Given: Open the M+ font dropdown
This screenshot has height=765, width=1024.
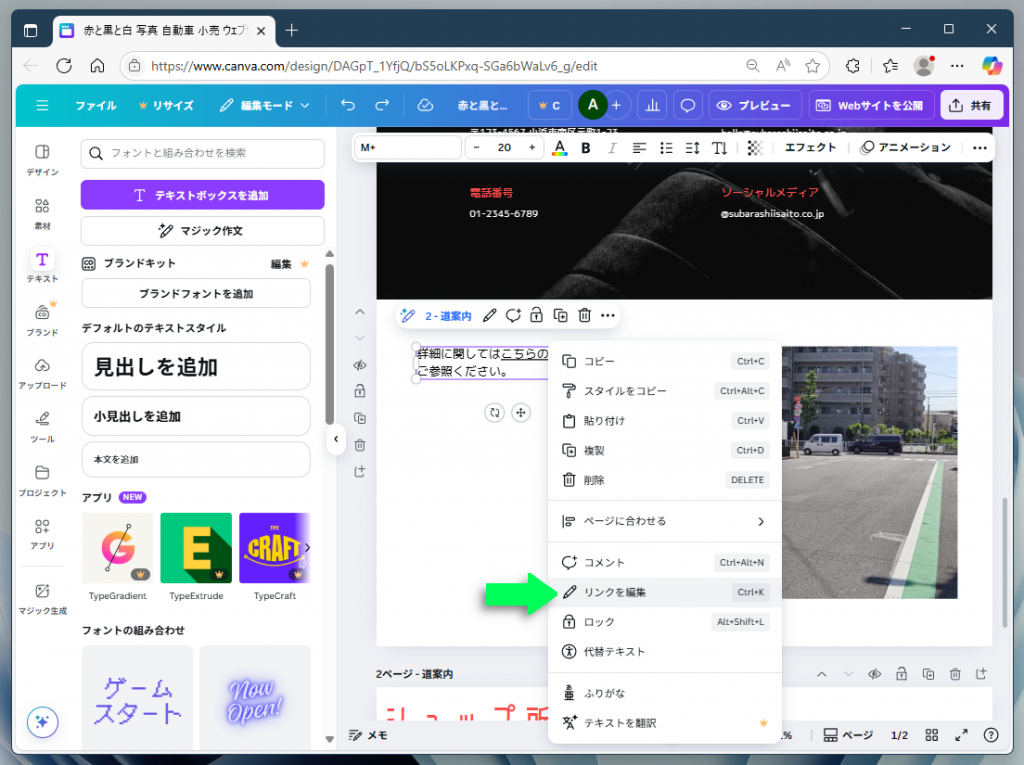Looking at the screenshot, I should (407, 147).
